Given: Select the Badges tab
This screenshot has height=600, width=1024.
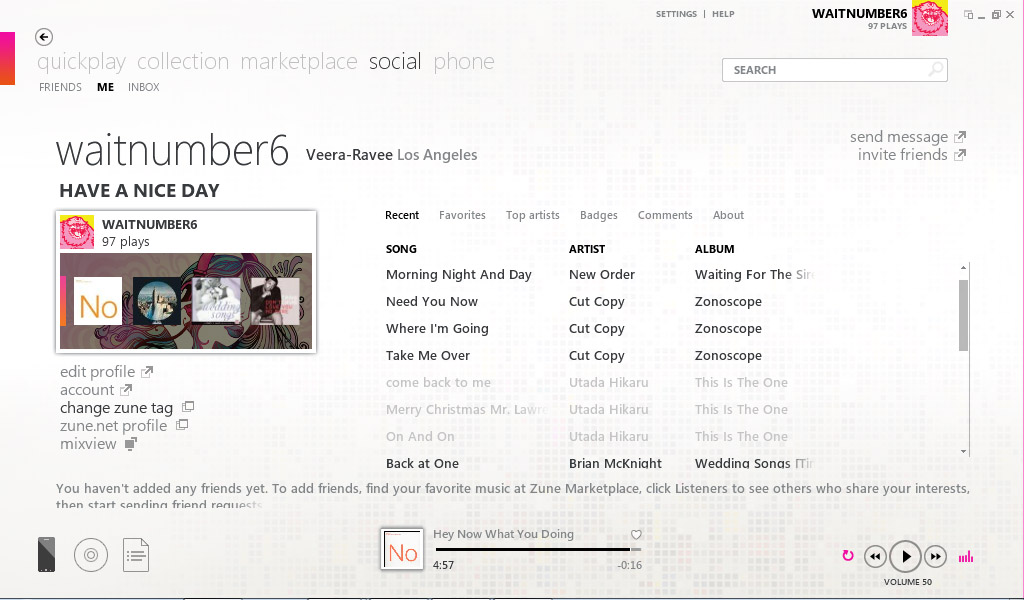Looking at the screenshot, I should (599, 215).
